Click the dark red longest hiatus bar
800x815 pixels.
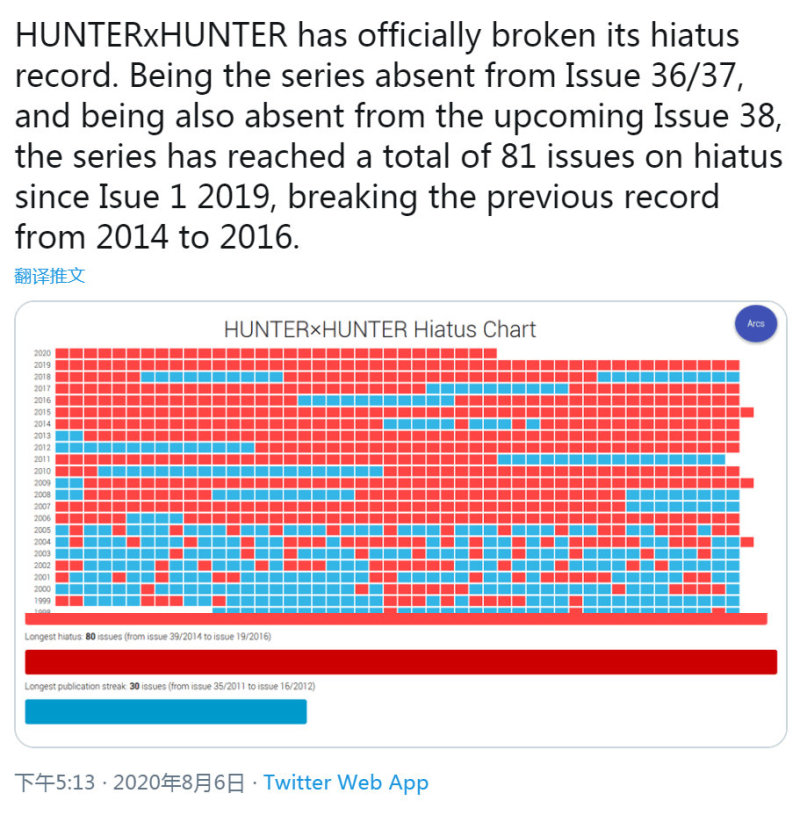(x=401, y=662)
